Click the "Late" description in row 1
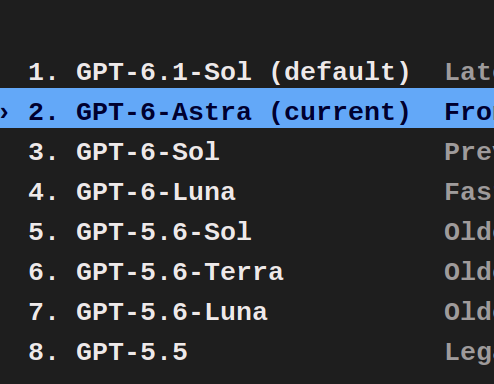Screen dimensions: 494x384 tap(469, 72)
